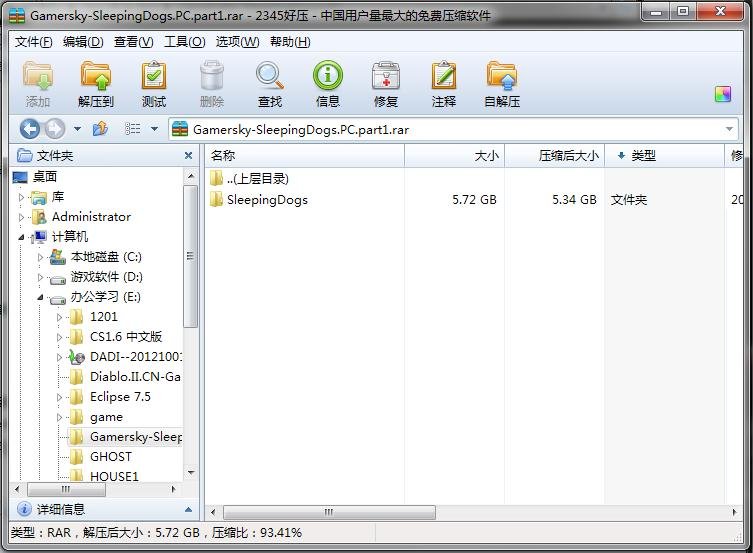The height and width of the screenshot is (553, 753).
Task: Open the 编辑(D) menu
Action: tap(83, 42)
